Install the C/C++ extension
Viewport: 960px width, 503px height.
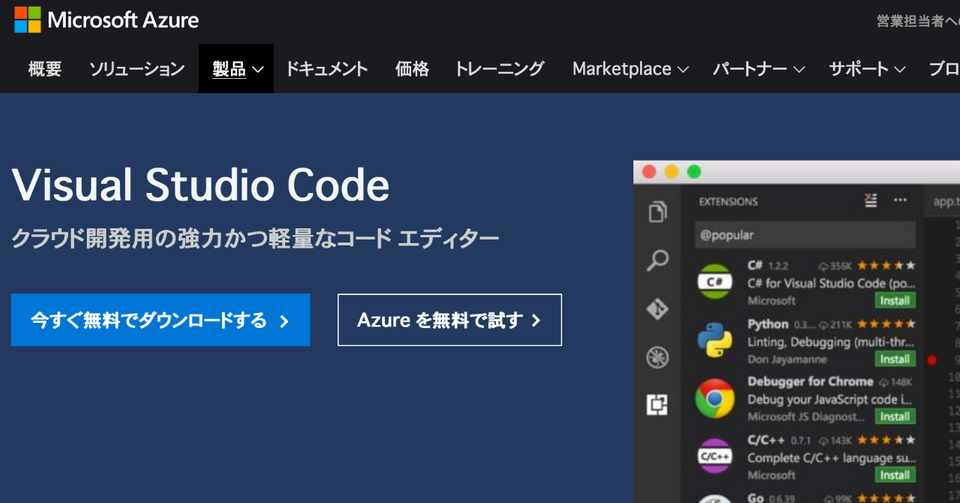(894, 475)
